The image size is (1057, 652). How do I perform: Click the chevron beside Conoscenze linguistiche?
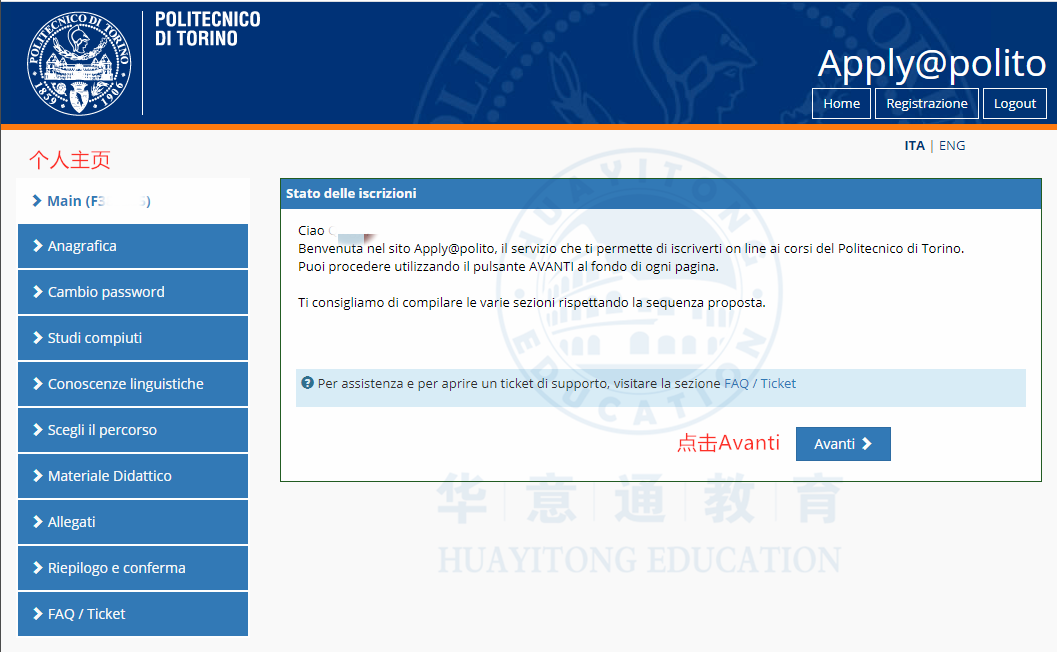click(x=38, y=384)
